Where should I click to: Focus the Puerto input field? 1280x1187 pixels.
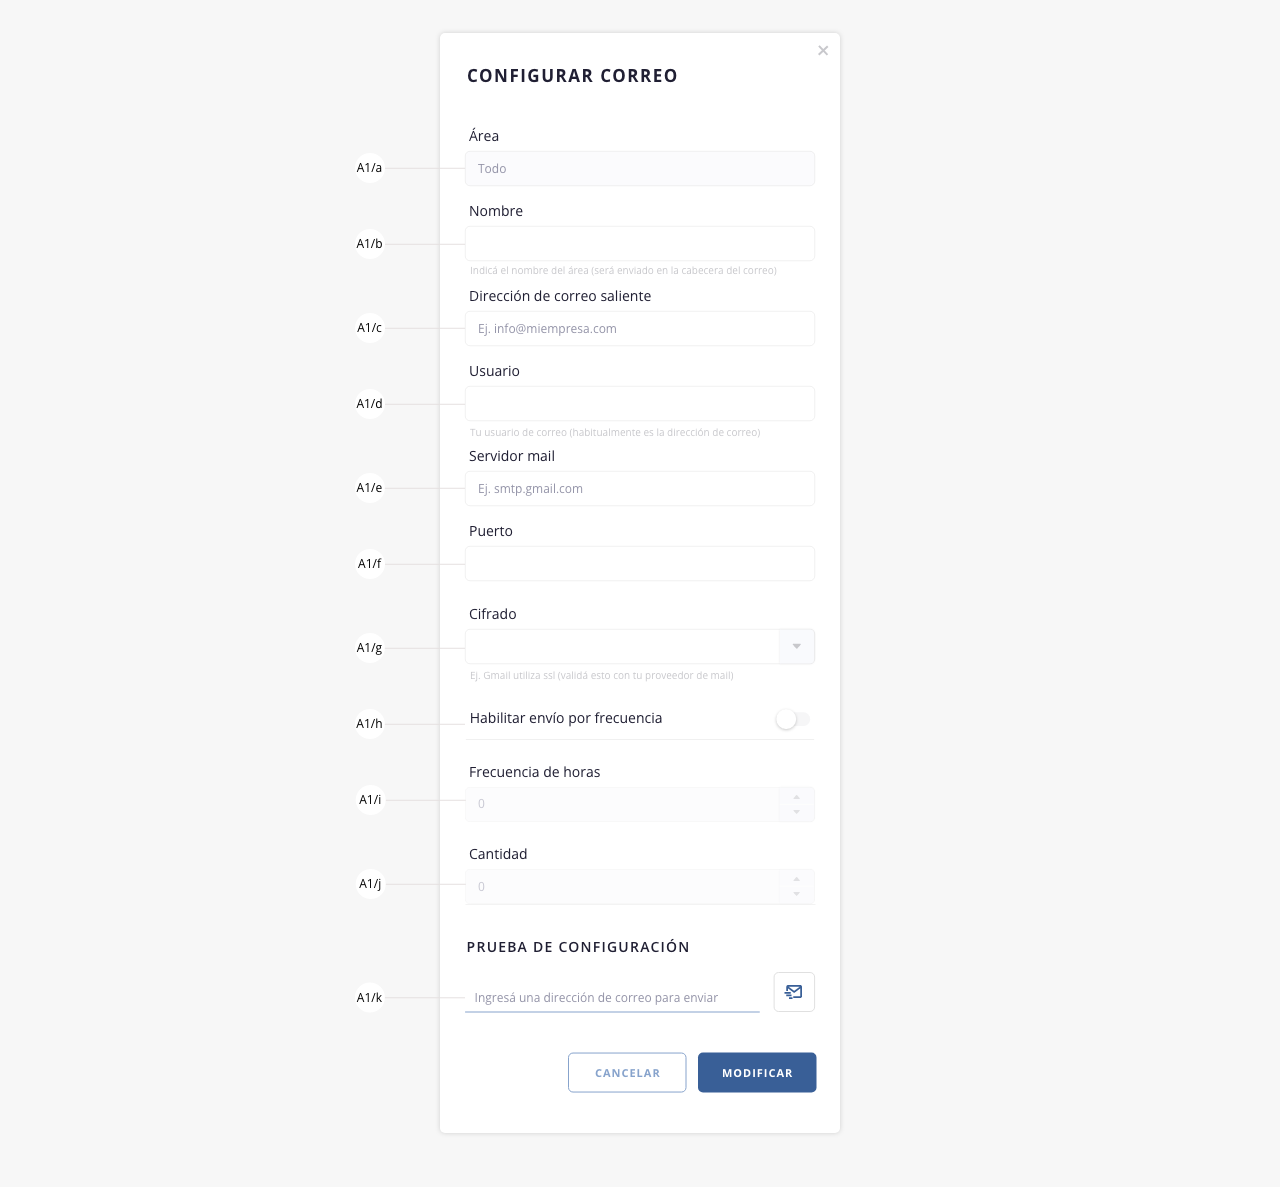point(640,564)
